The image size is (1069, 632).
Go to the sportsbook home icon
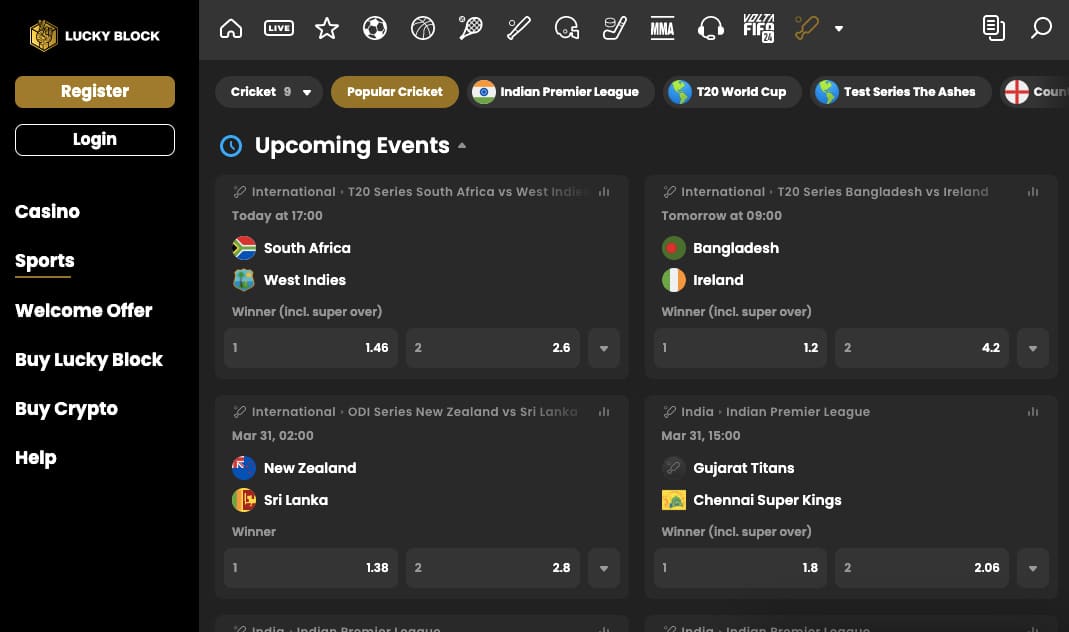[231, 29]
